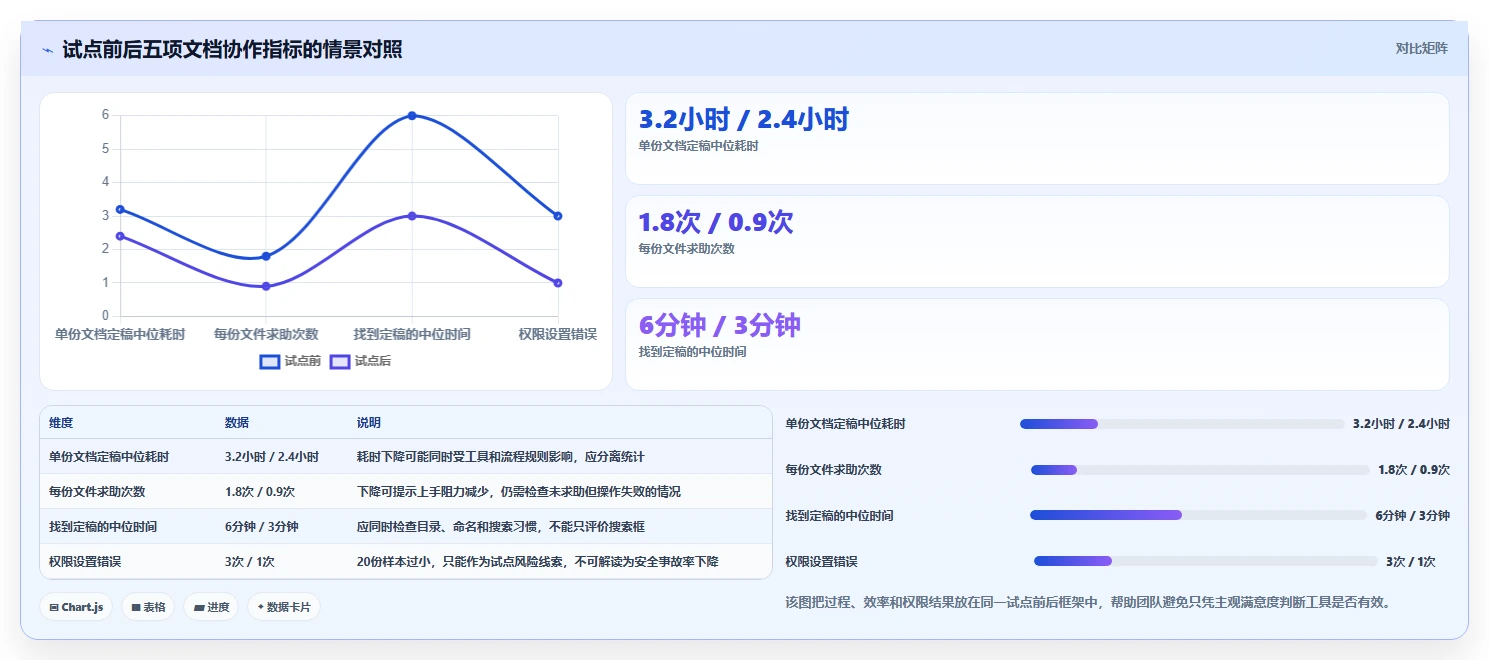This screenshot has height=660, width=1489.
Task: Click the 3.2小时 / 2.4小时 data card
Action: pyautogui.click(x=1037, y=138)
